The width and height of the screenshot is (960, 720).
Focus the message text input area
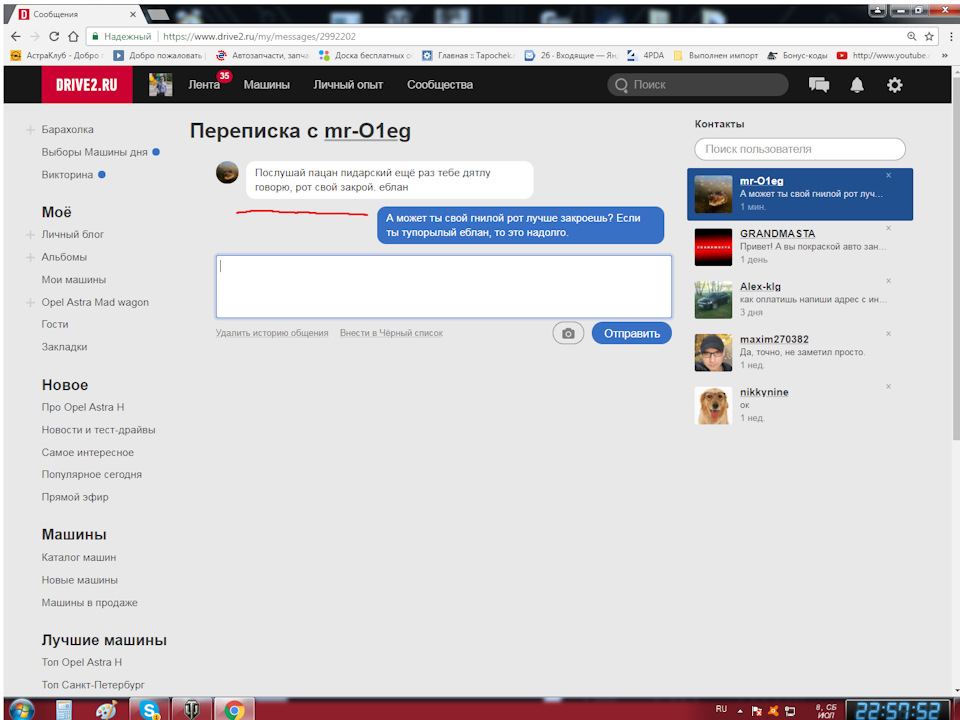pyautogui.click(x=443, y=286)
